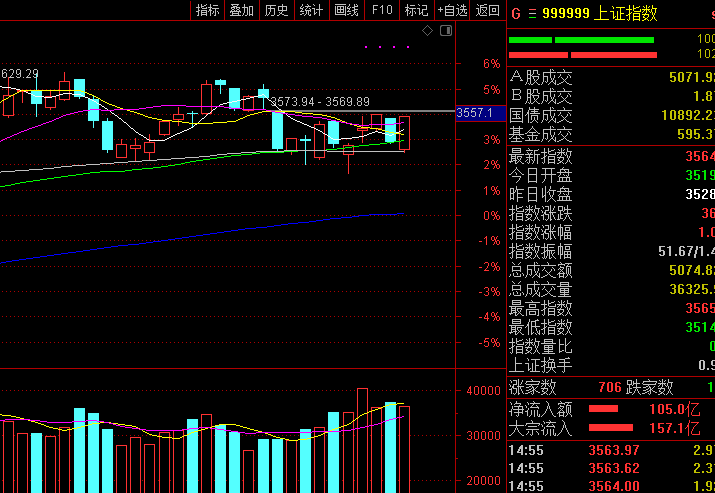Click the 指数涨幅 label
The width and height of the screenshot is (715, 493).
540,233
